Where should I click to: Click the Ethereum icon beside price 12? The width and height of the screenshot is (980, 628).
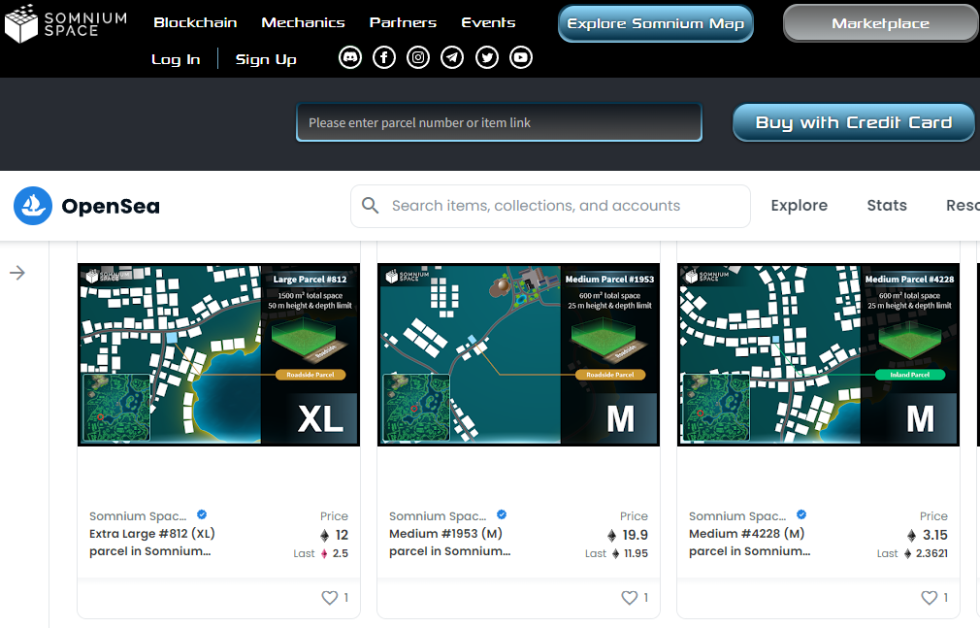point(324,536)
